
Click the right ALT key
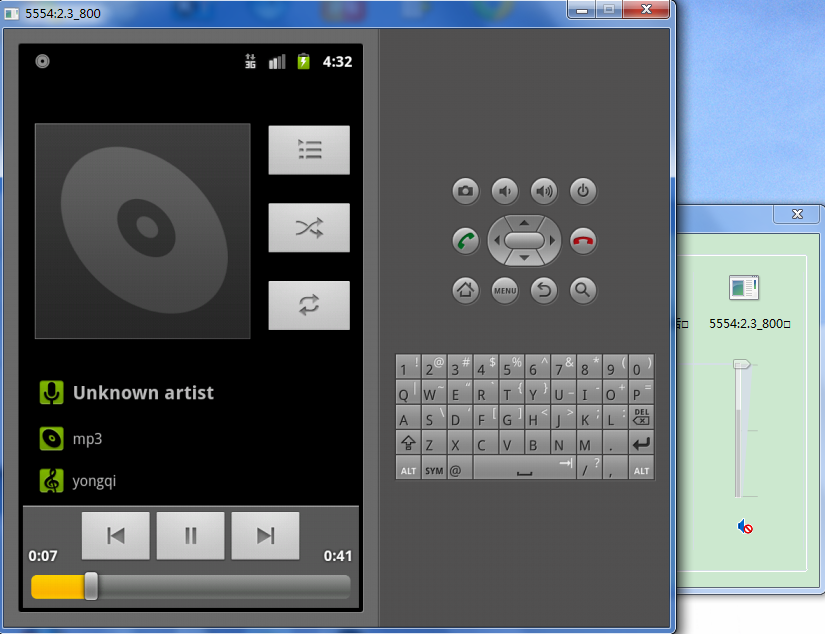click(x=641, y=468)
